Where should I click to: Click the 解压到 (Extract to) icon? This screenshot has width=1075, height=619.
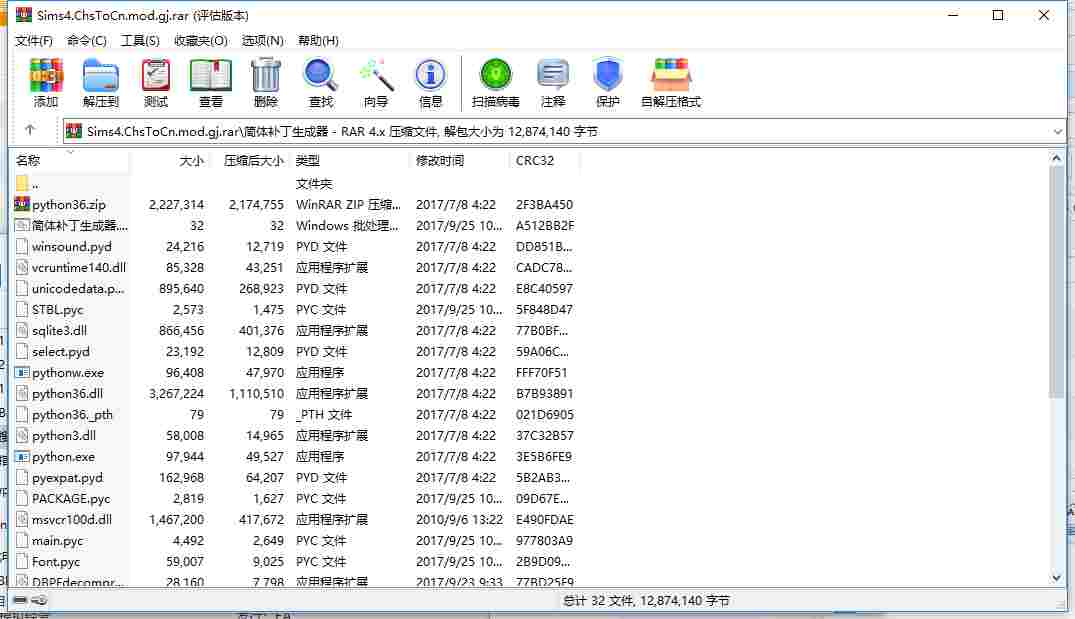[101, 82]
